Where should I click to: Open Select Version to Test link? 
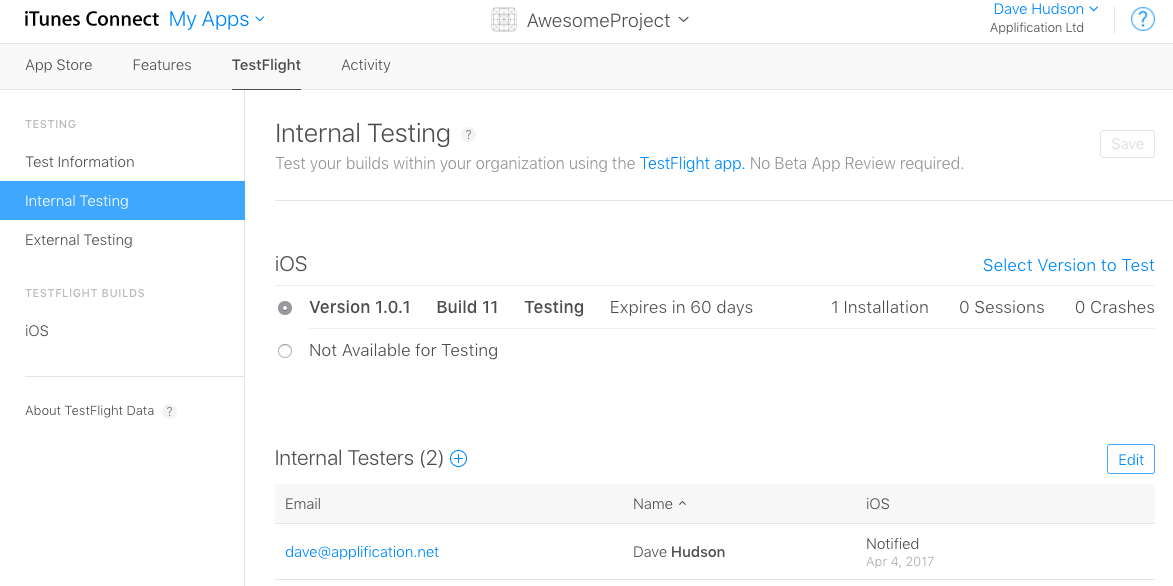click(1068, 265)
